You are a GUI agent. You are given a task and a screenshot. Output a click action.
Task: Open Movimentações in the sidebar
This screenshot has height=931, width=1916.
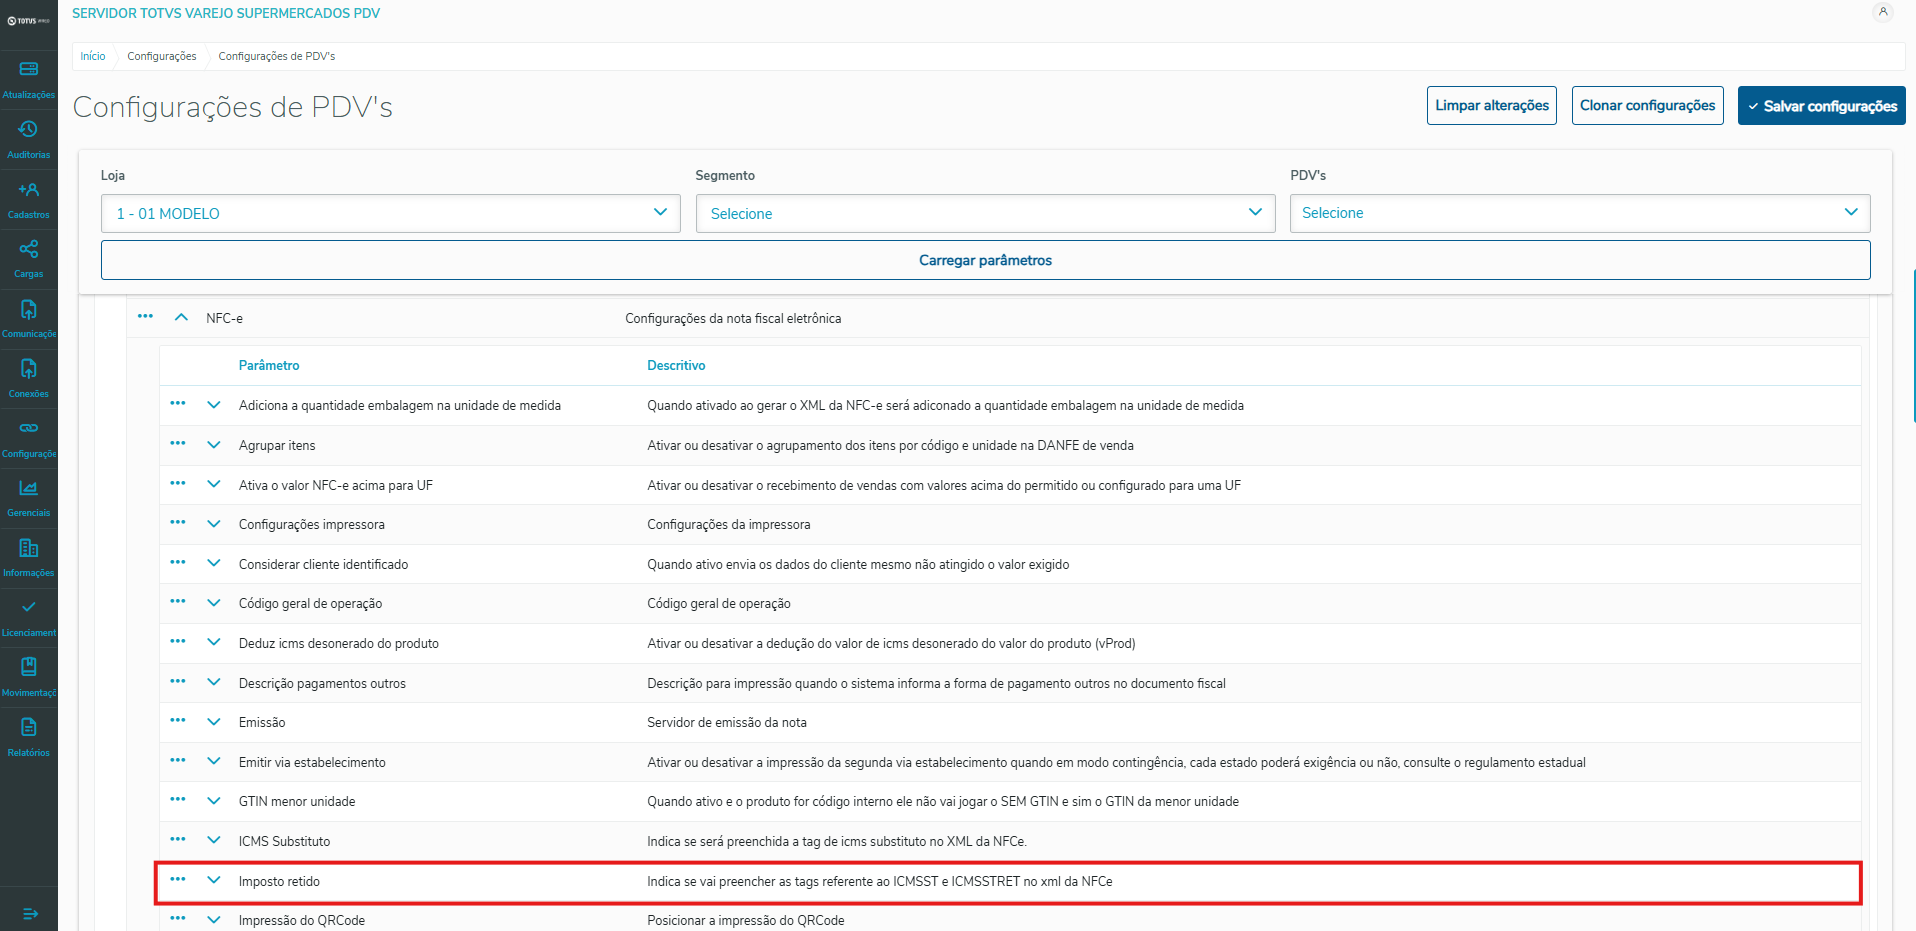28,678
